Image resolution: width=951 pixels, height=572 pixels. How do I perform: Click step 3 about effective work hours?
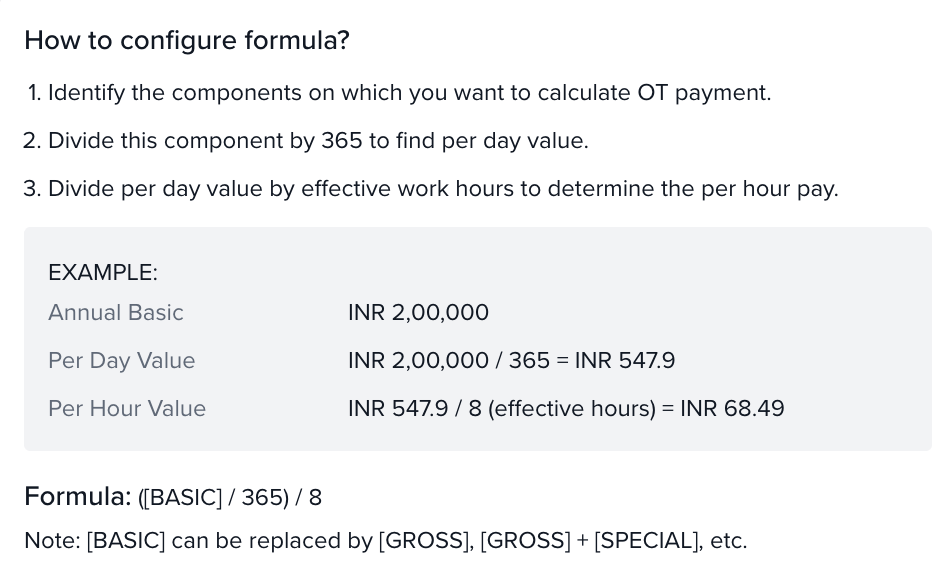(430, 189)
